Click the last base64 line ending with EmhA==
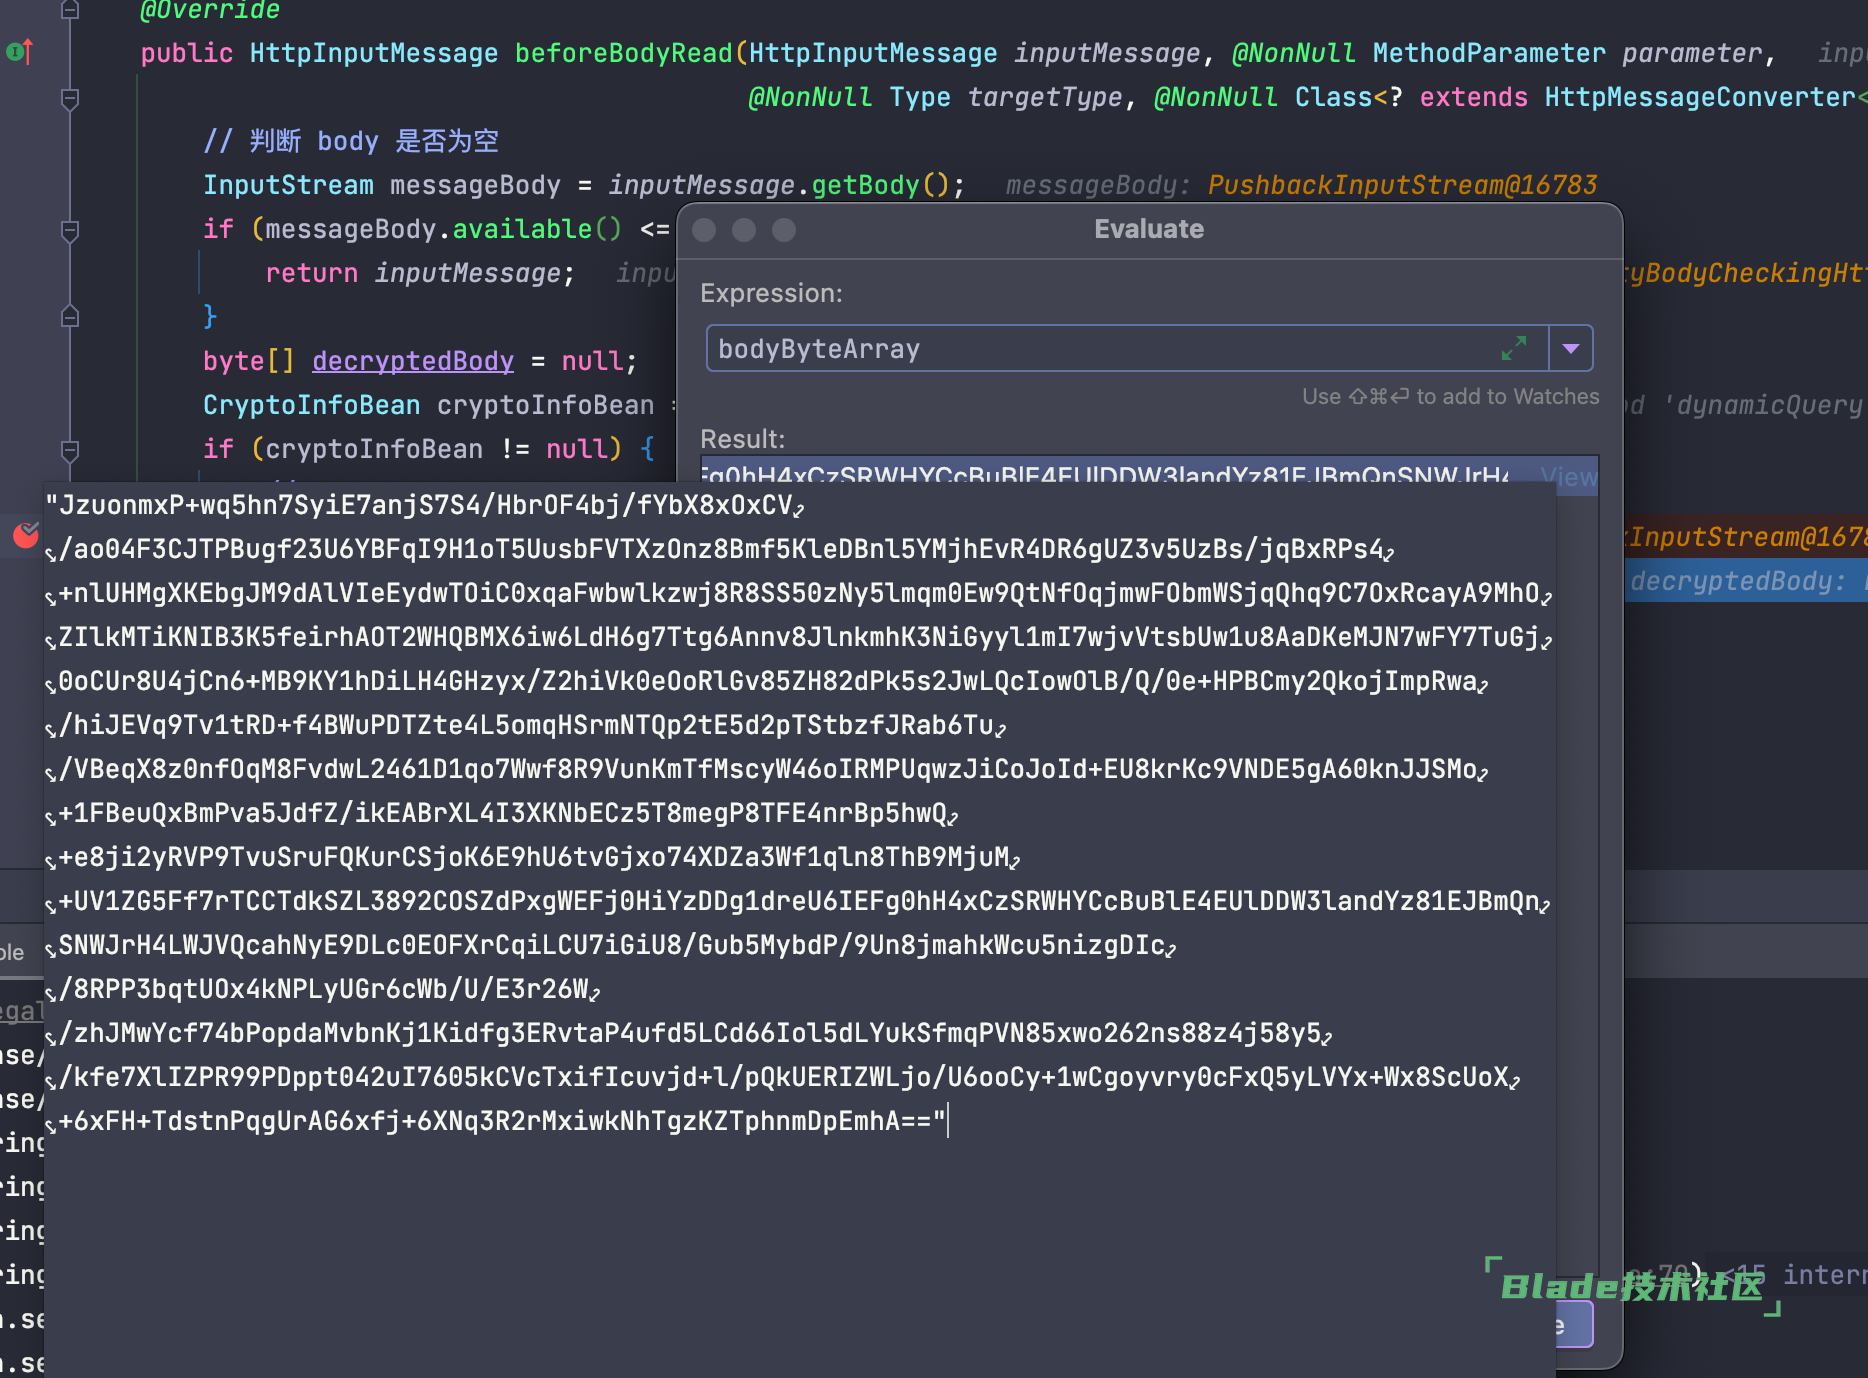 498,1121
